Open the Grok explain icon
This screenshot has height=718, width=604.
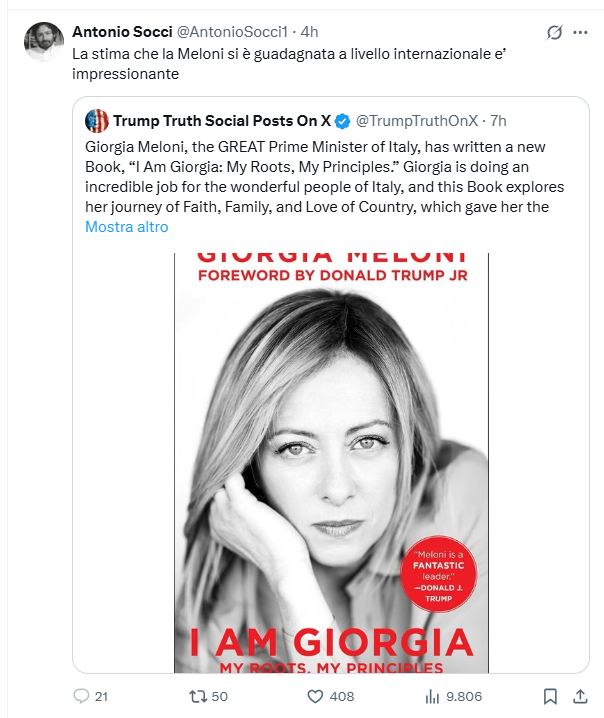click(x=553, y=32)
